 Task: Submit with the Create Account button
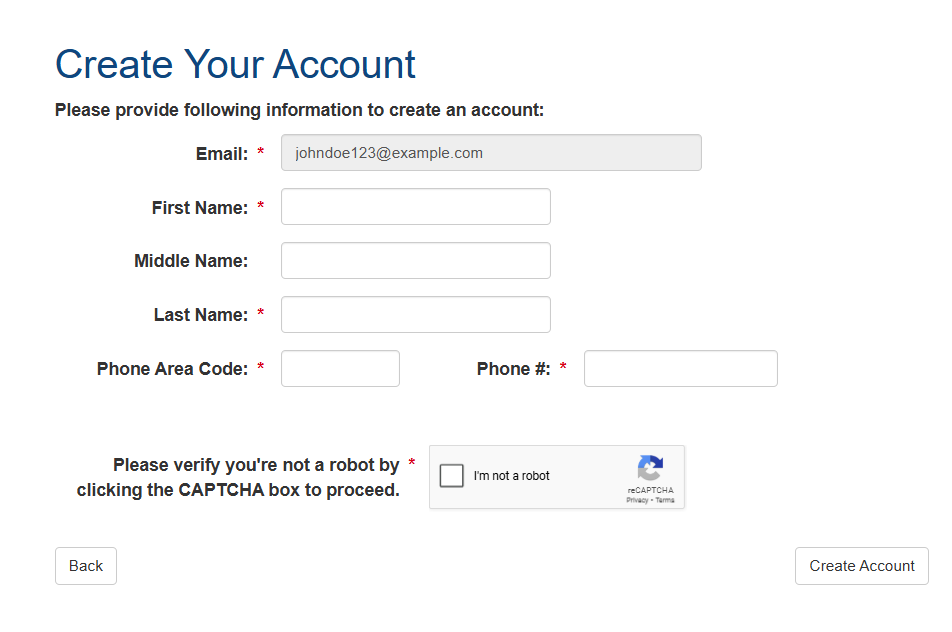click(x=861, y=566)
